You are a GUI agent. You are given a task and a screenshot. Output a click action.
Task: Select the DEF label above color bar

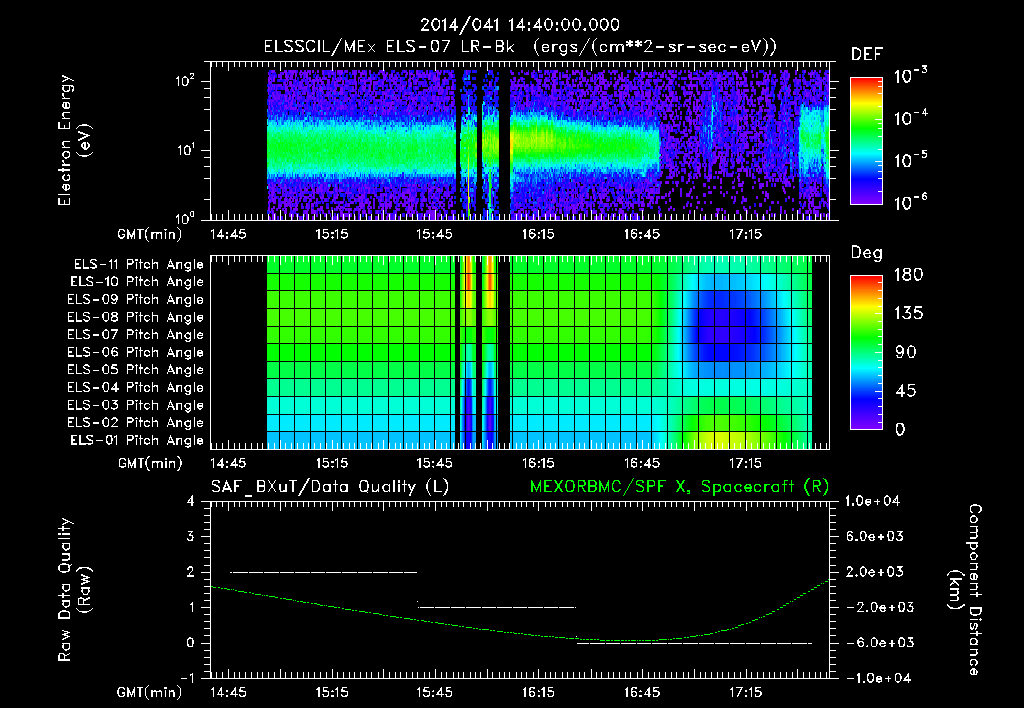pyautogui.click(x=867, y=54)
